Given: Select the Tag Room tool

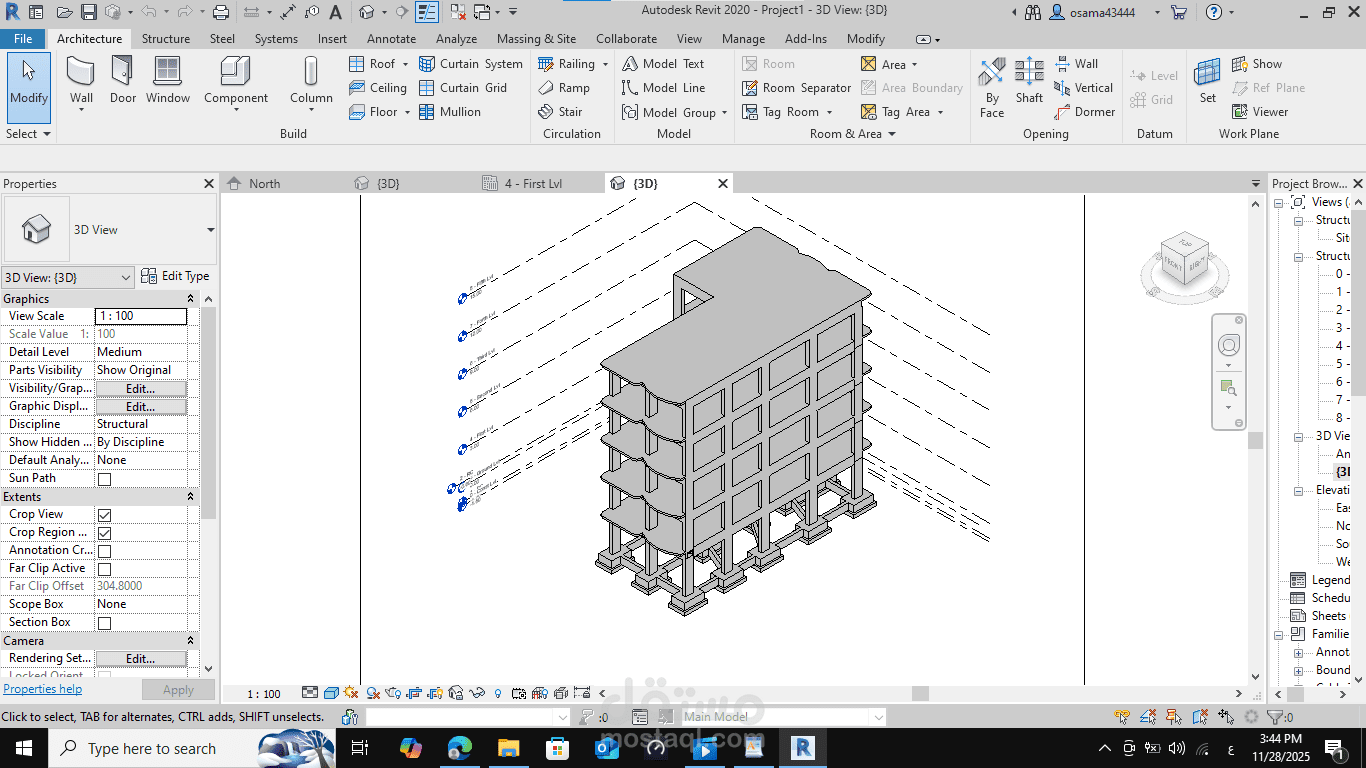Looking at the screenshot, I should (x=786, y=112).
